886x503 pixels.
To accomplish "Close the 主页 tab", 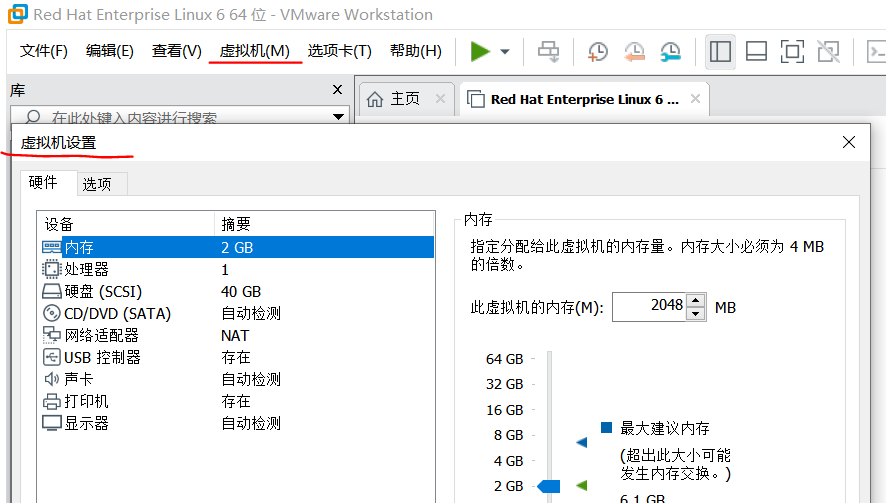I will pos(440,99).
